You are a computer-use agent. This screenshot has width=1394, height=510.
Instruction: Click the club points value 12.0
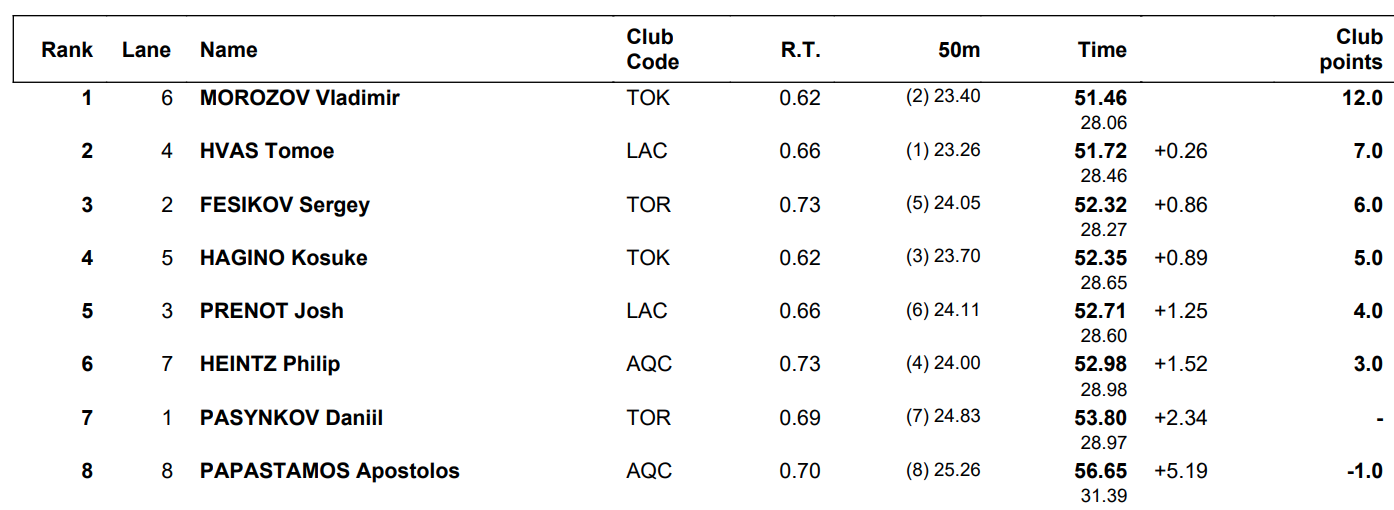pyautogui.click(x=1362, y=98)
